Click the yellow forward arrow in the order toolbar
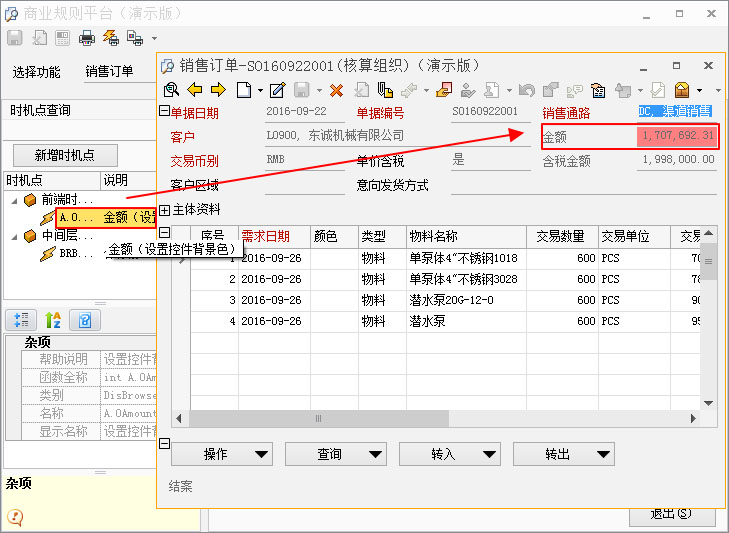 pos(218,90)
